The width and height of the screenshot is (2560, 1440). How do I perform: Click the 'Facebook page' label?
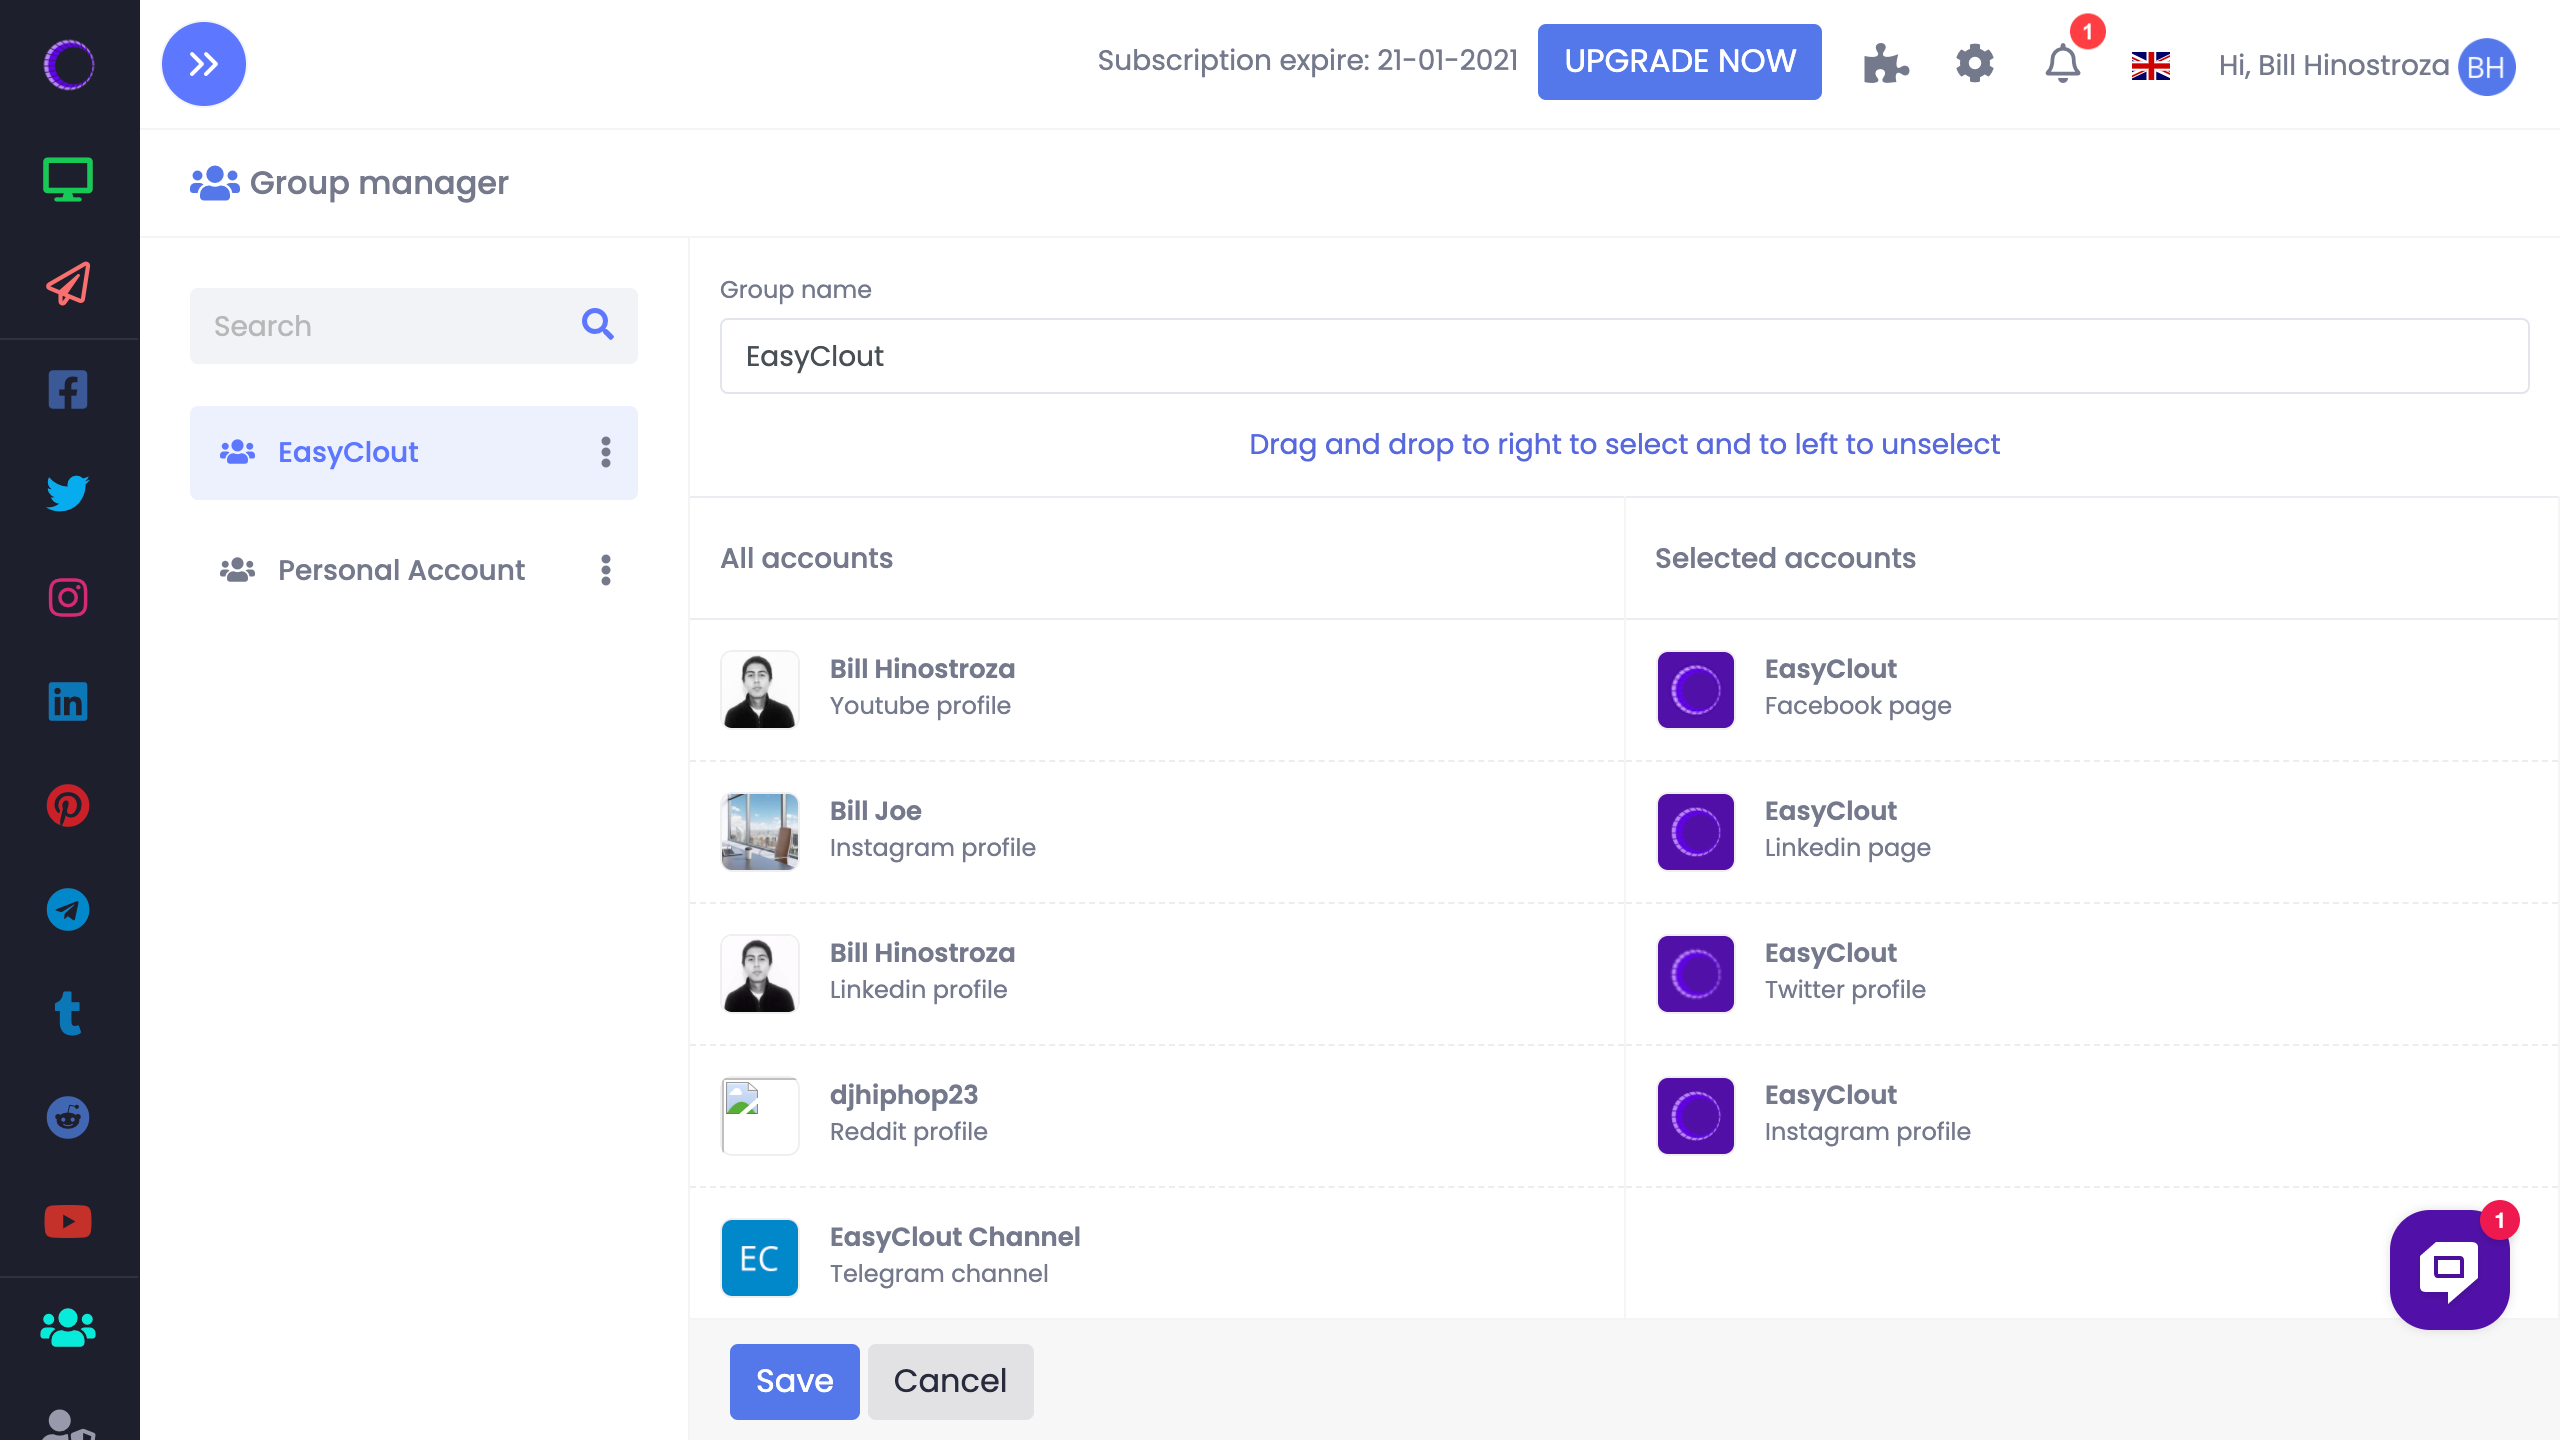[x=1858, y=706]
